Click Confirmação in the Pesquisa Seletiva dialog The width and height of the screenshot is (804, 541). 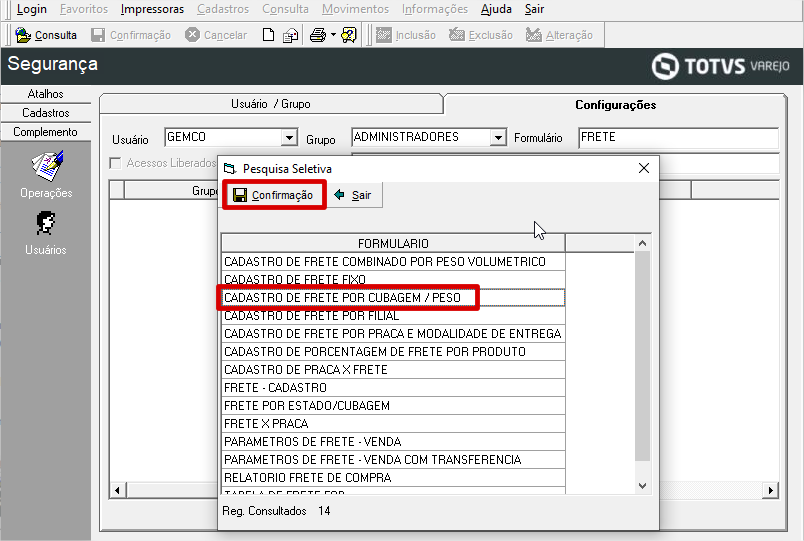274,195
